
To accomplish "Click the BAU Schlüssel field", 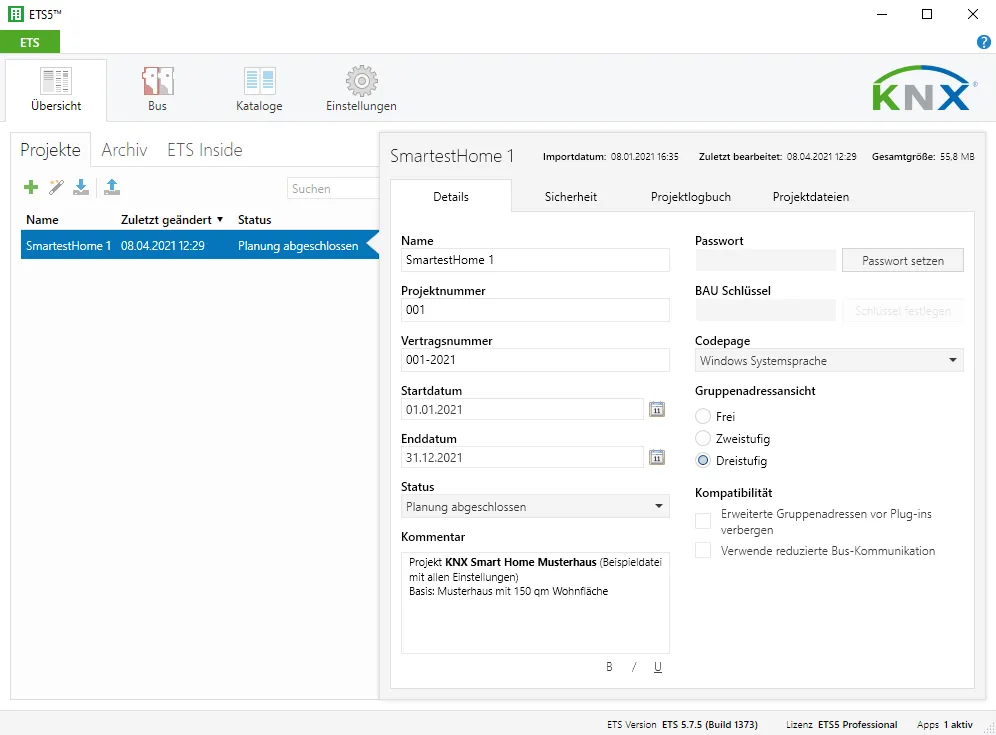I will 765,311.
